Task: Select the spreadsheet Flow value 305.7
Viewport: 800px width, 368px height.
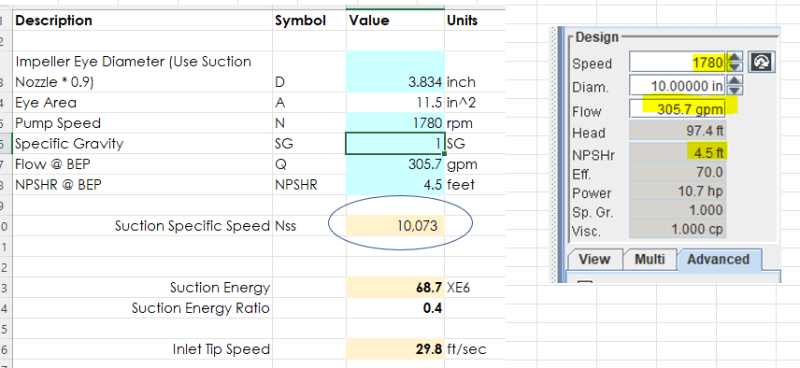Action: pyautogui.click(x=395, y=164)
